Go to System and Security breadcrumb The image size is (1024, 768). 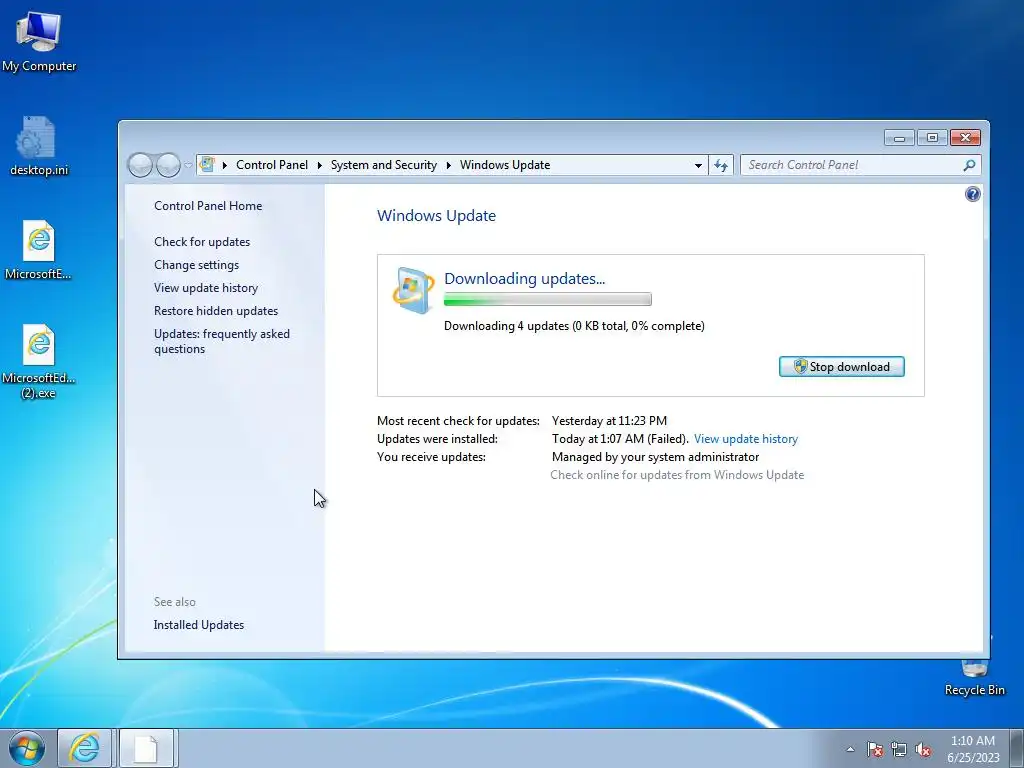[383, 165]
